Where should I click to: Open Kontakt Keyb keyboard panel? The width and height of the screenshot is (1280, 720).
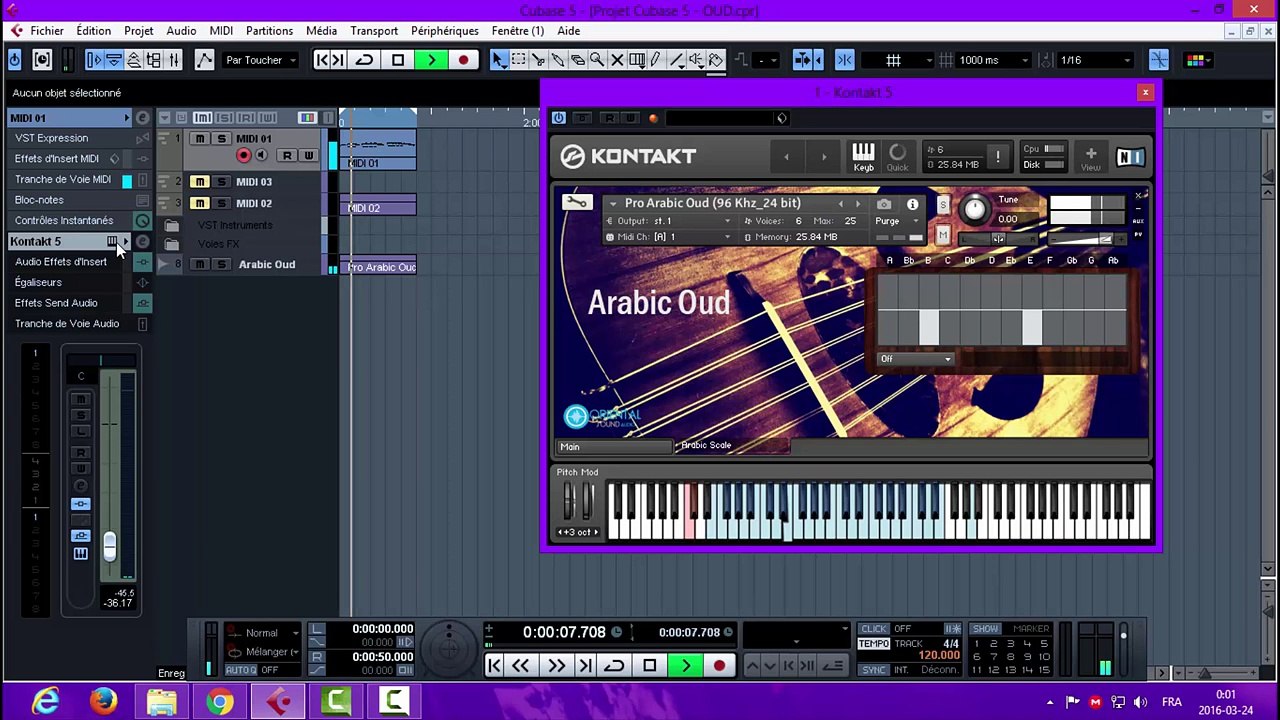(x=863, y=157)
